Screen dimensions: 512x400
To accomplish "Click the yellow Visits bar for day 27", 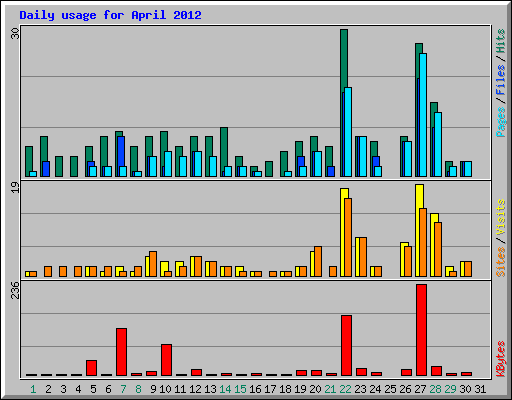I will [420, 196].
